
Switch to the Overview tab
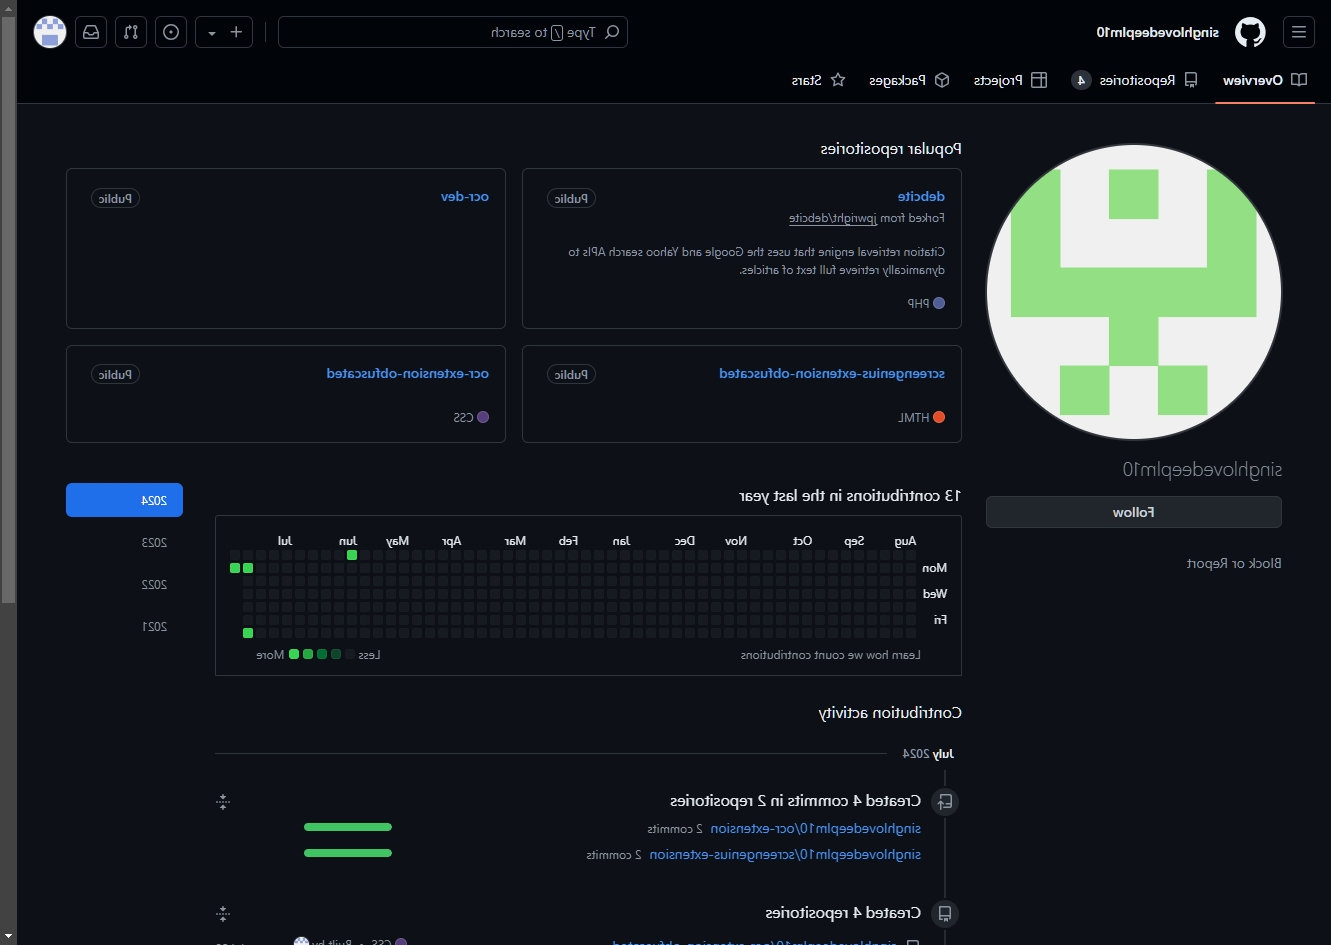tap(1265, 80)
